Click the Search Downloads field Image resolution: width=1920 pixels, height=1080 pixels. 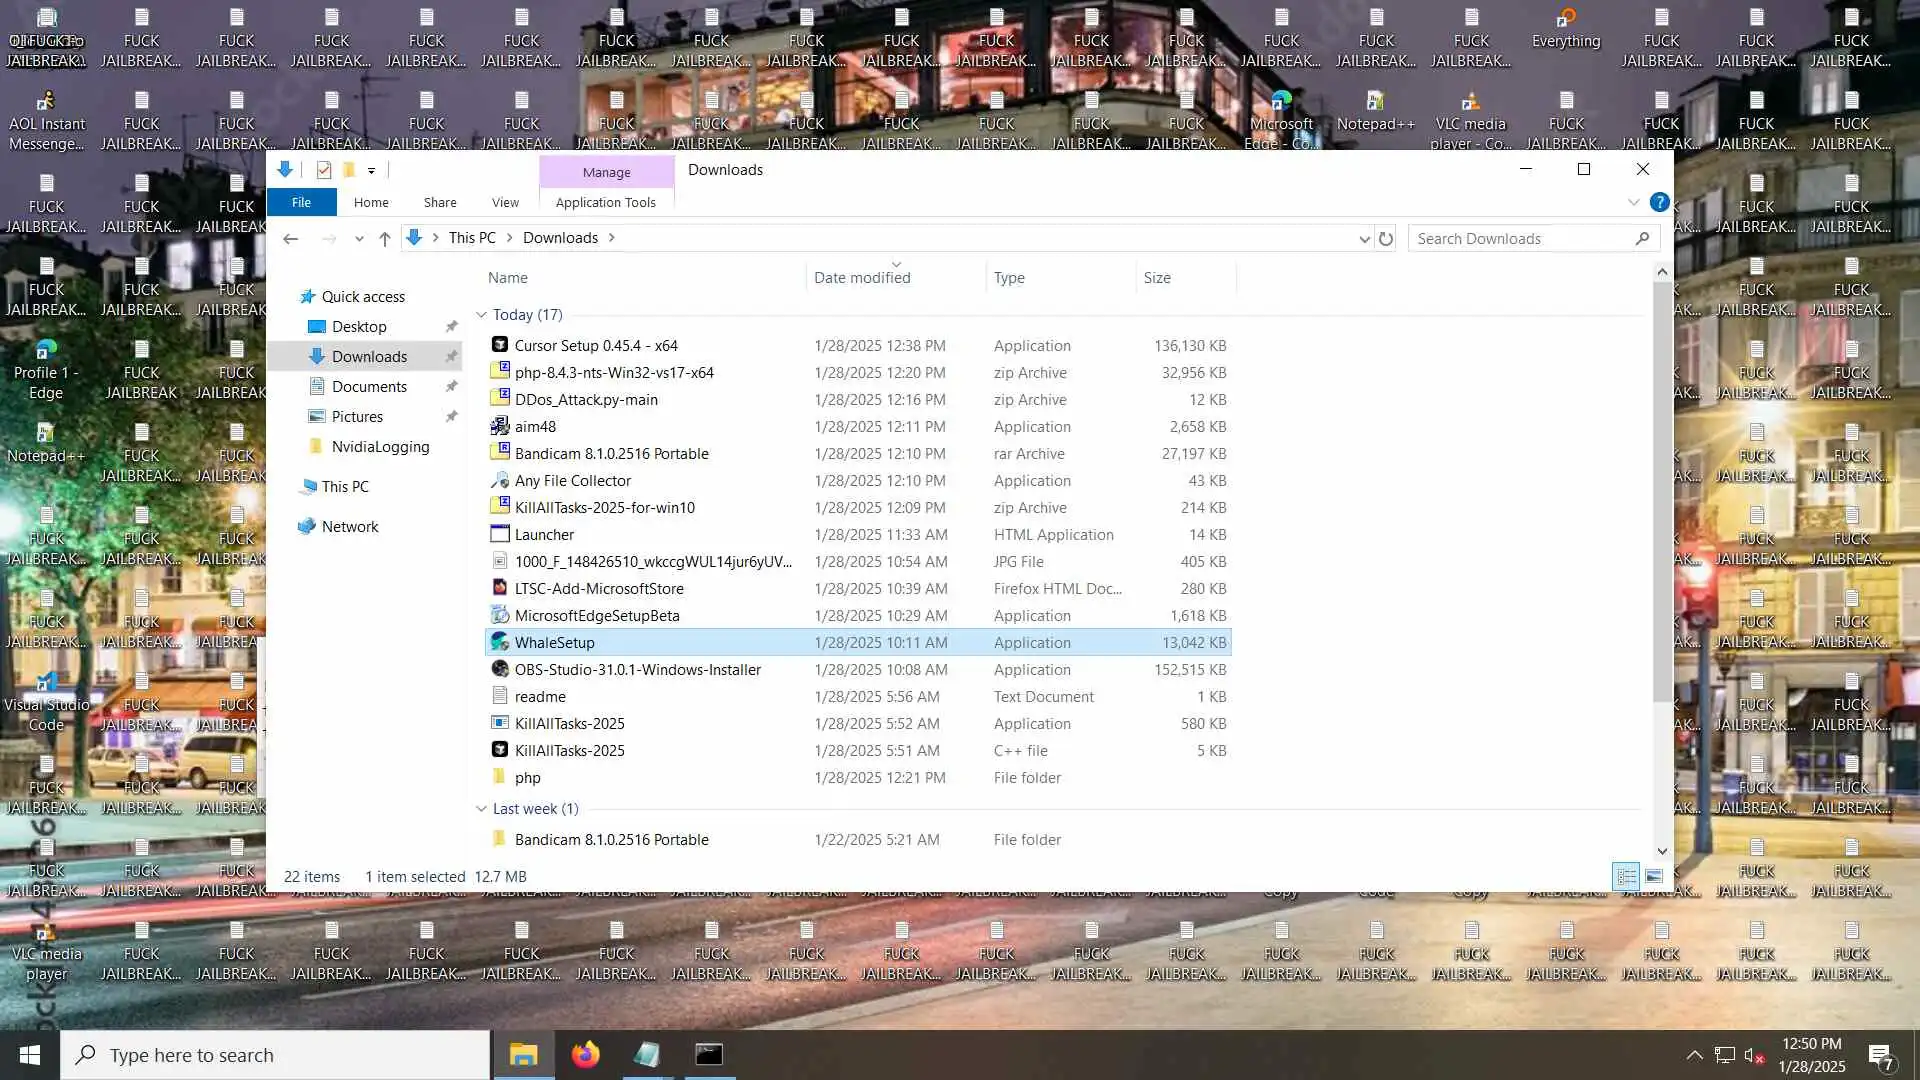pos(1520,239)
